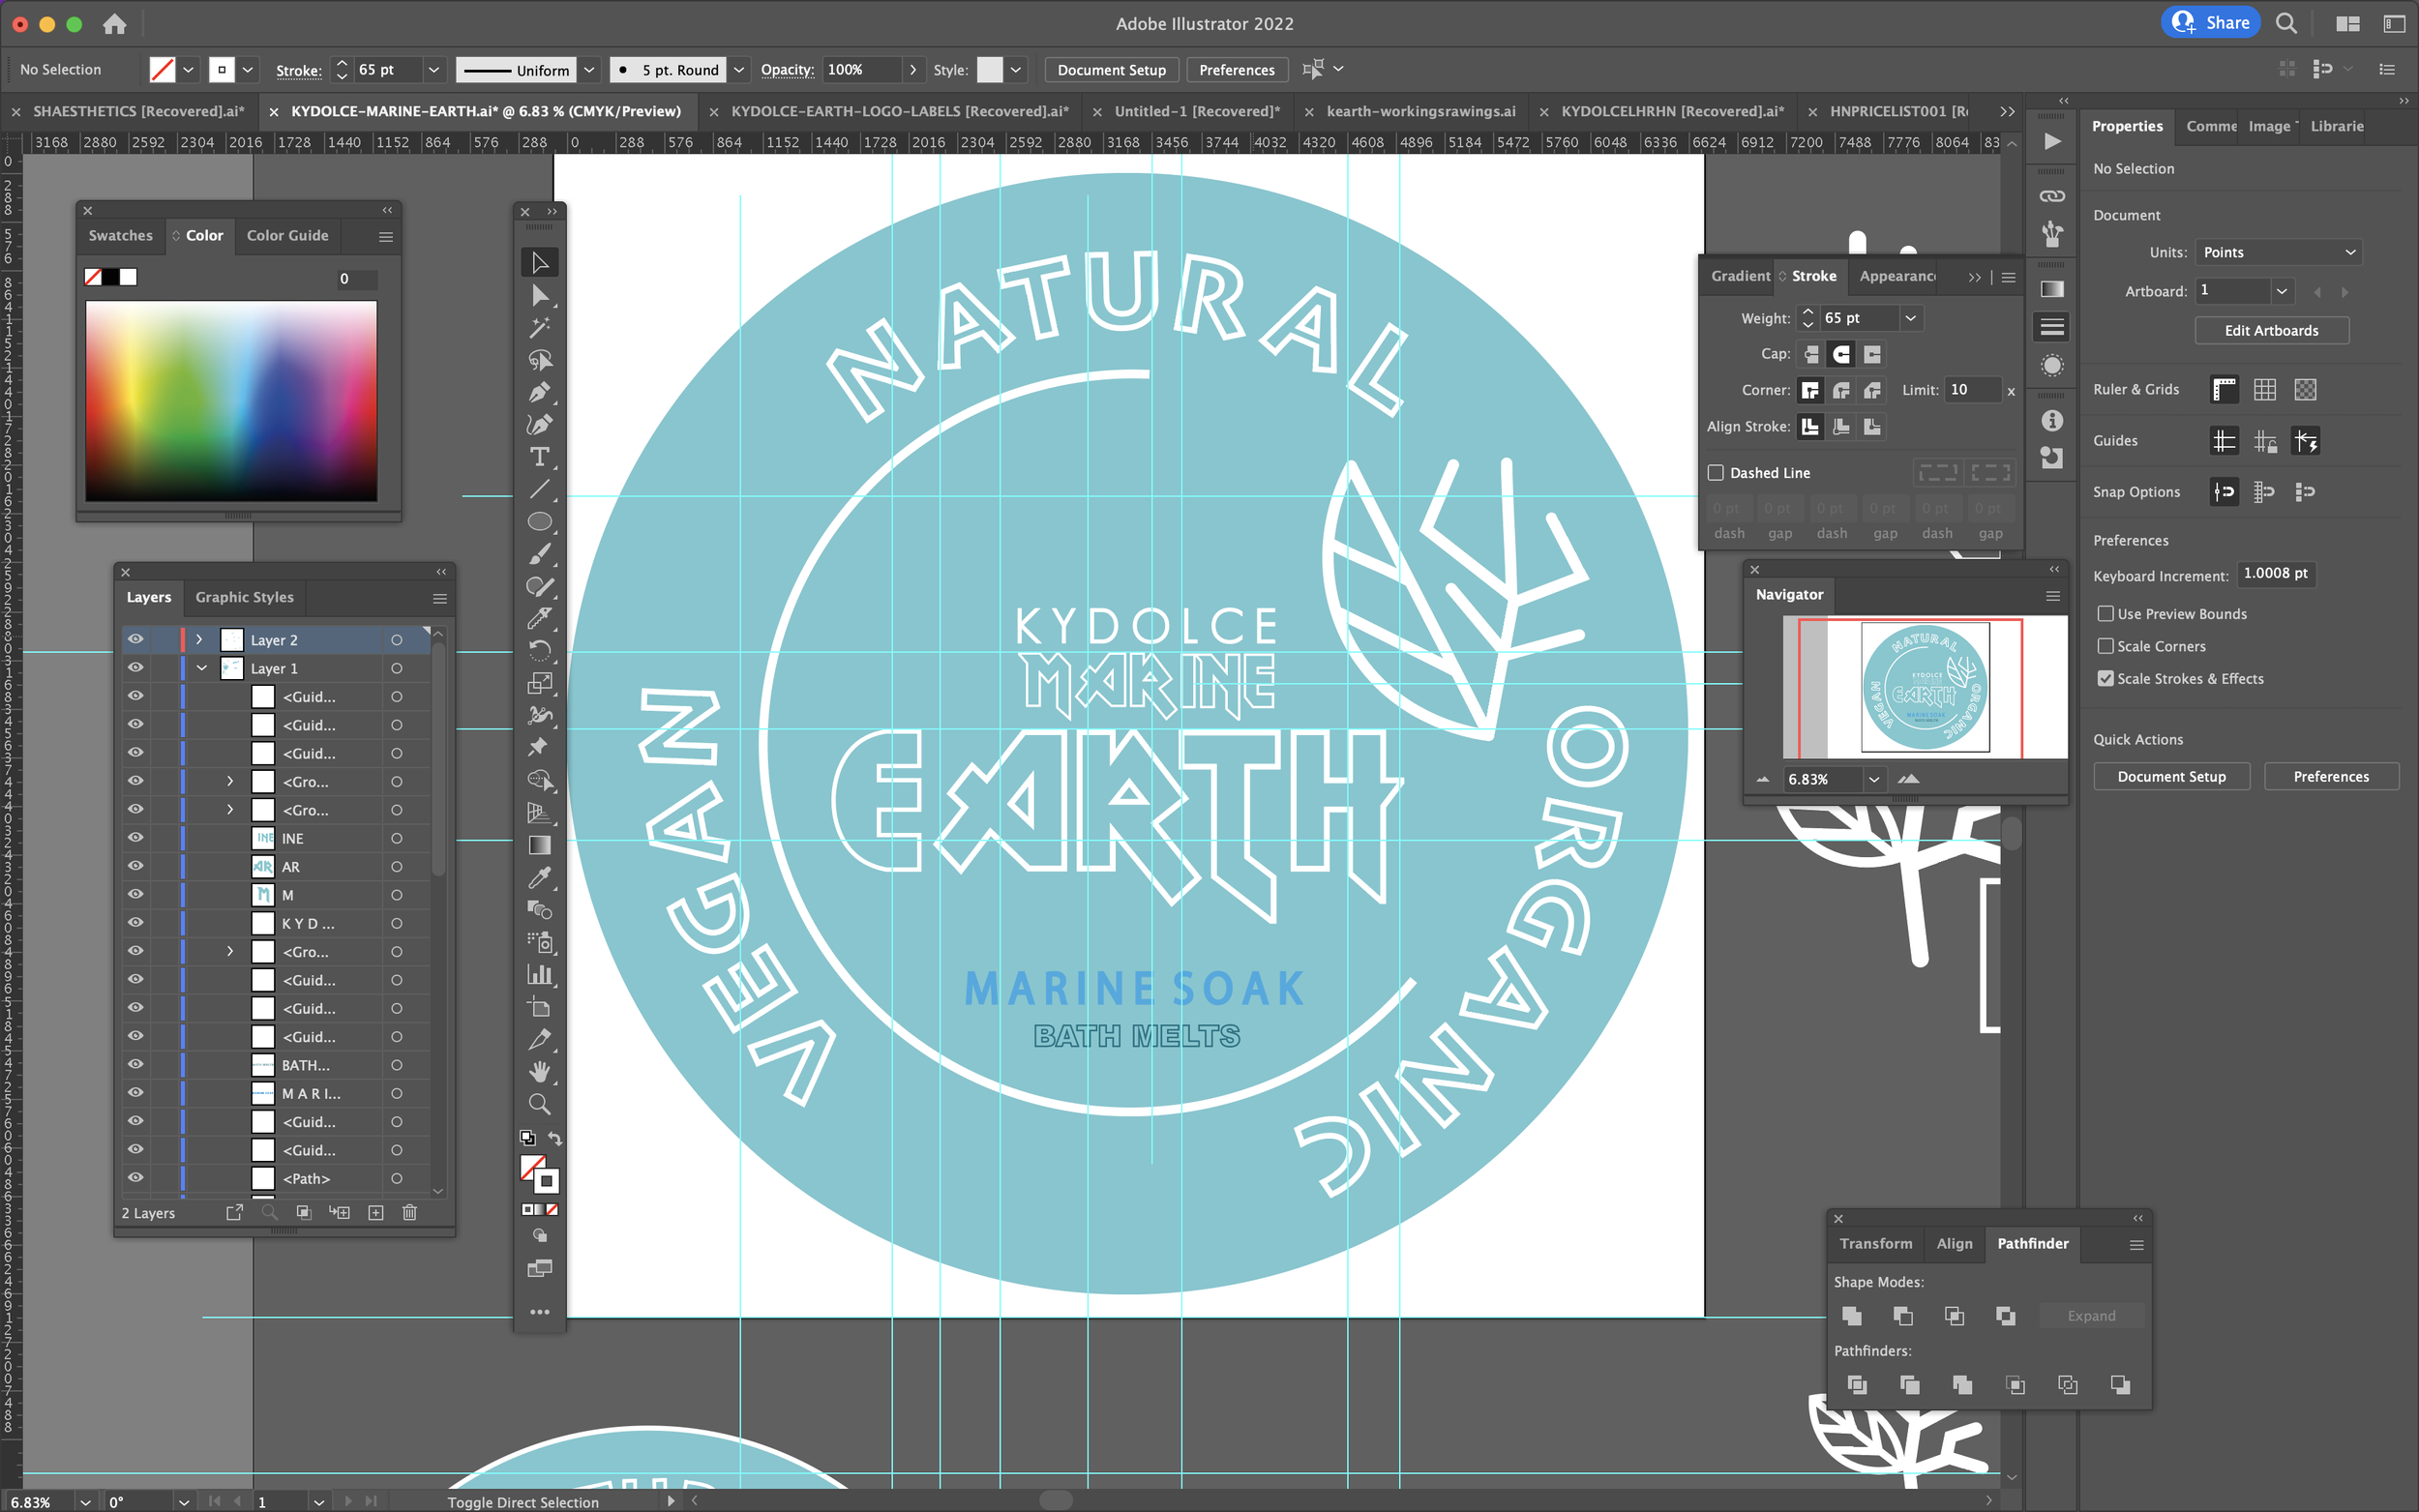Open Navigator zoom percentage dropdown
The image size is (2419, 1512).
coord(1874,779)
